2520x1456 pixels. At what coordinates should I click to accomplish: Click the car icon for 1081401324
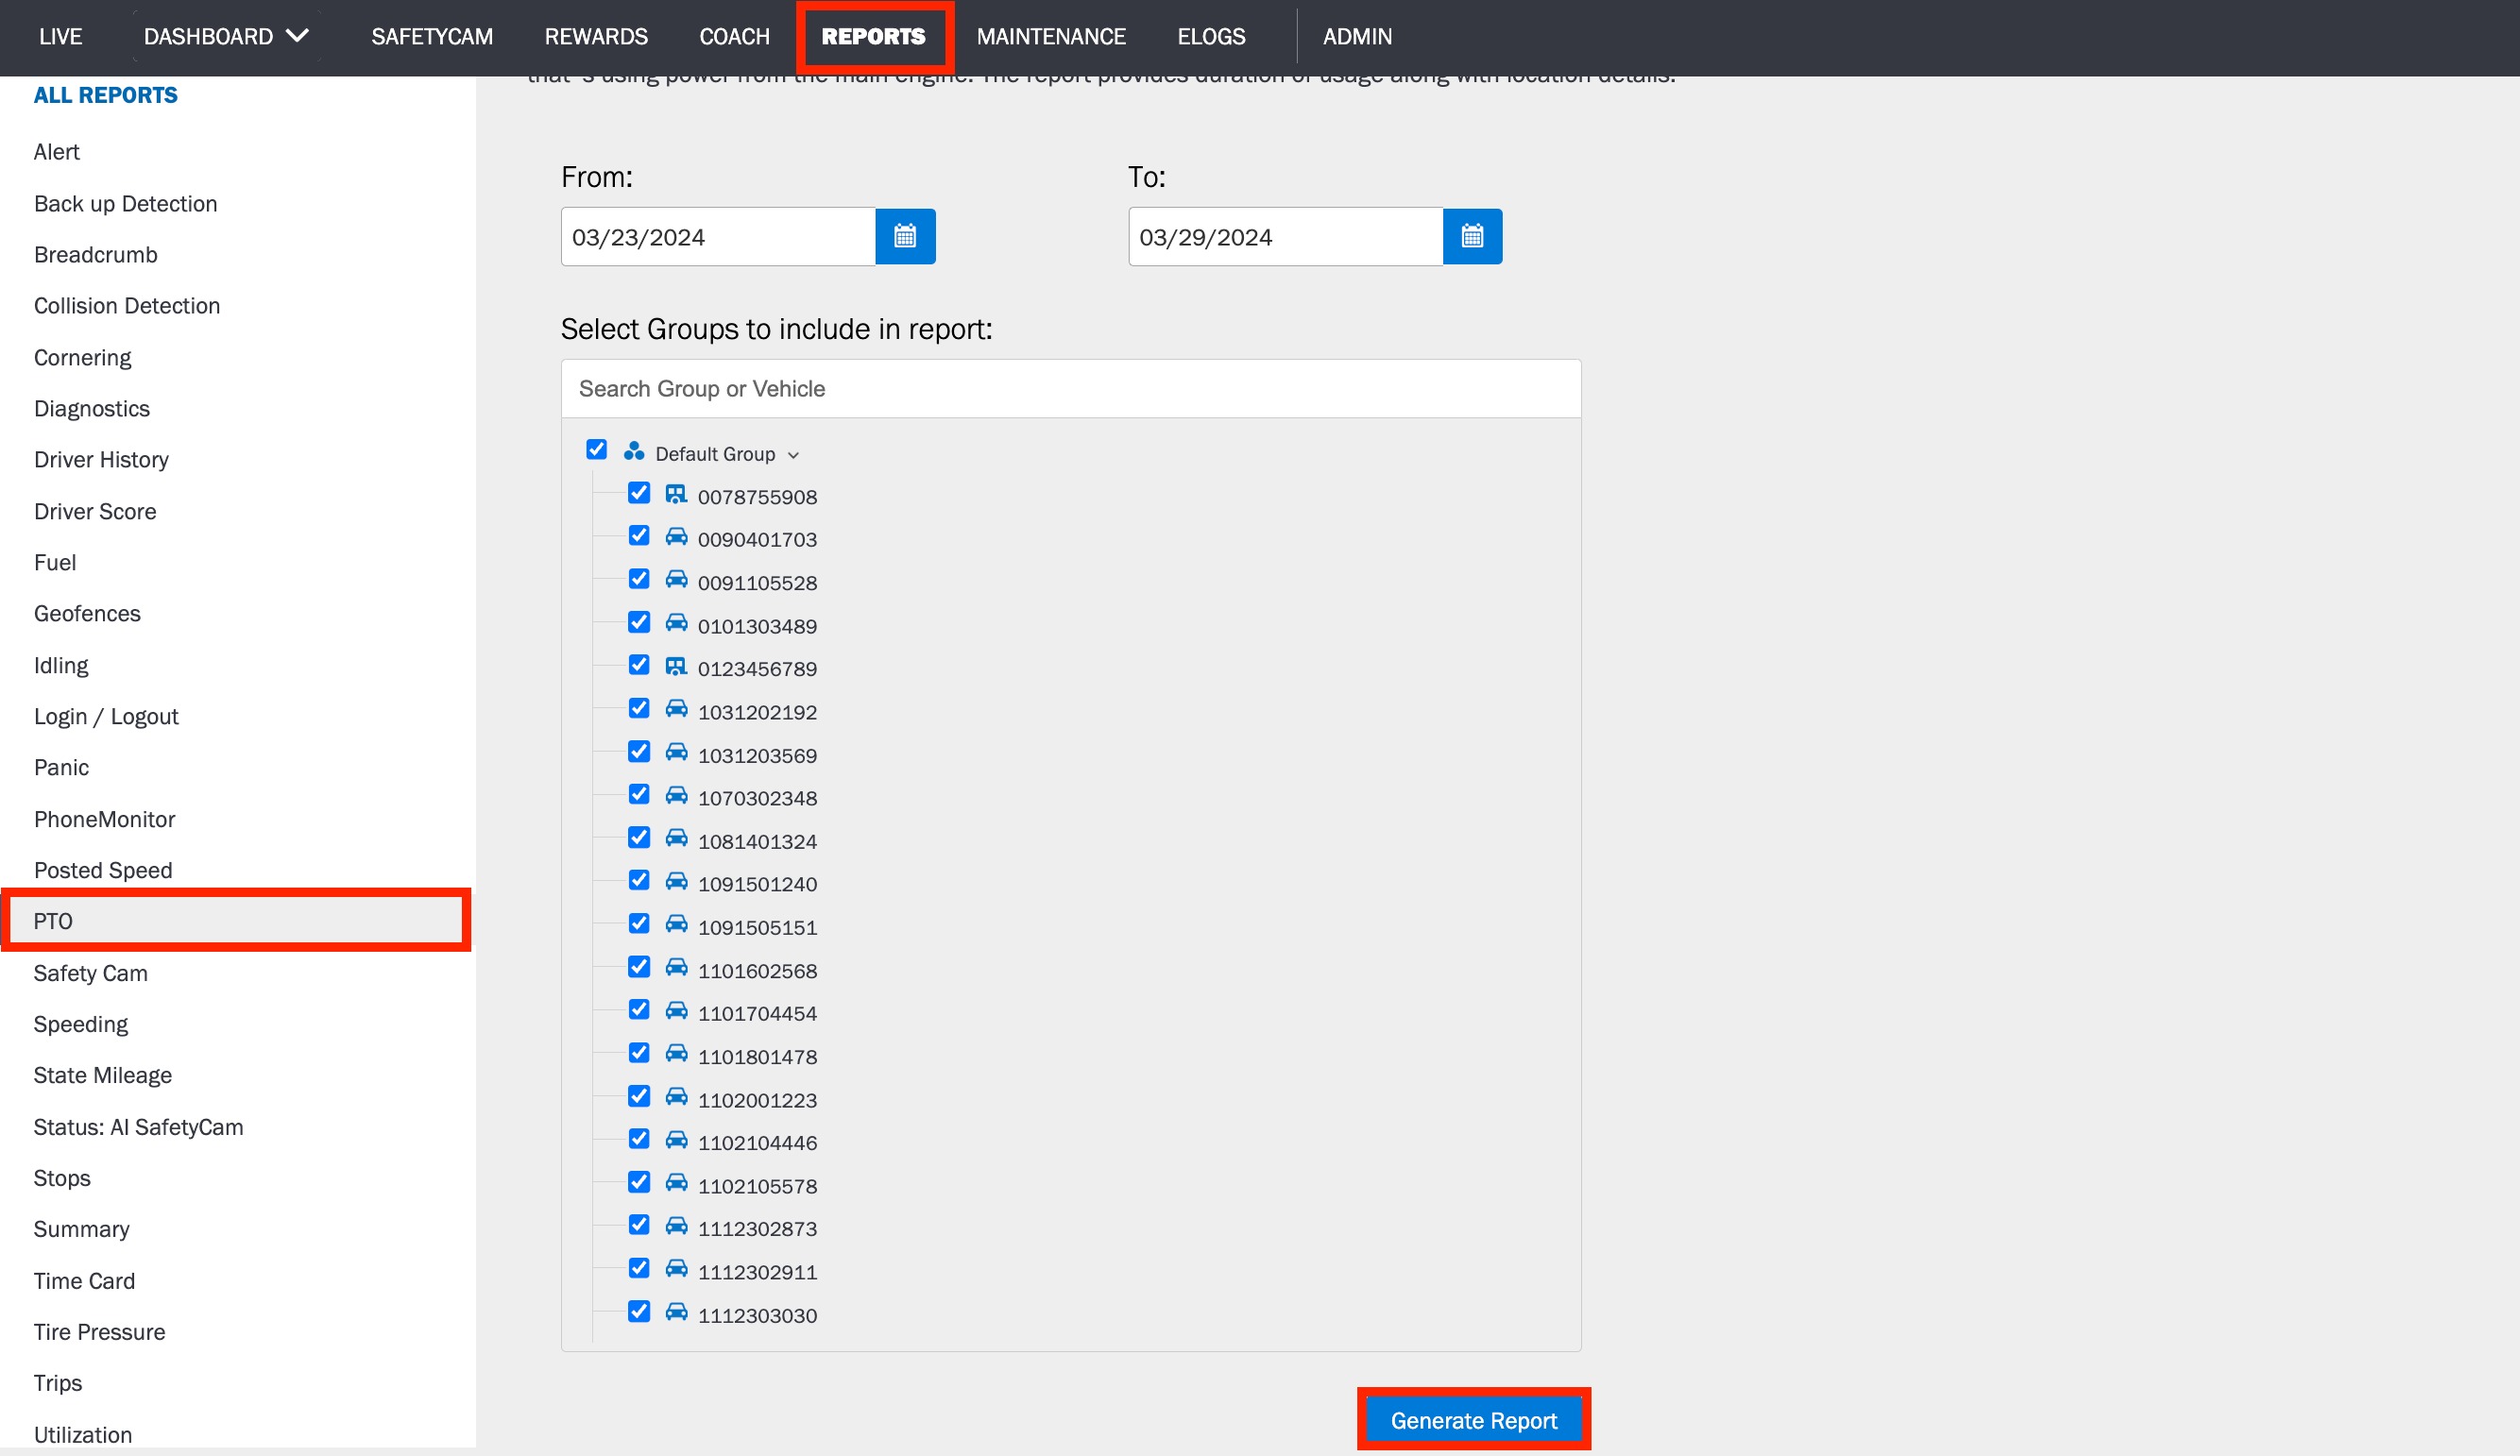[676, 838]
